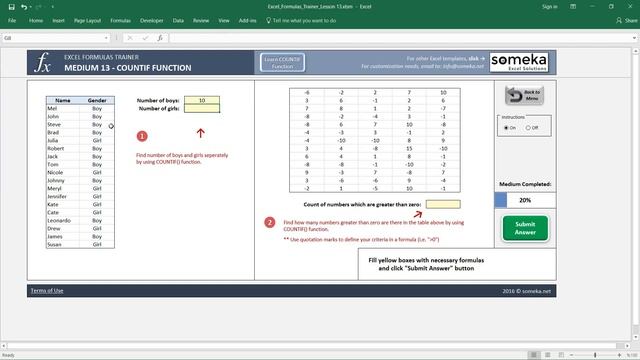Open the File menu
This screenshot has width=640, height=360.
tap(12, 20)
